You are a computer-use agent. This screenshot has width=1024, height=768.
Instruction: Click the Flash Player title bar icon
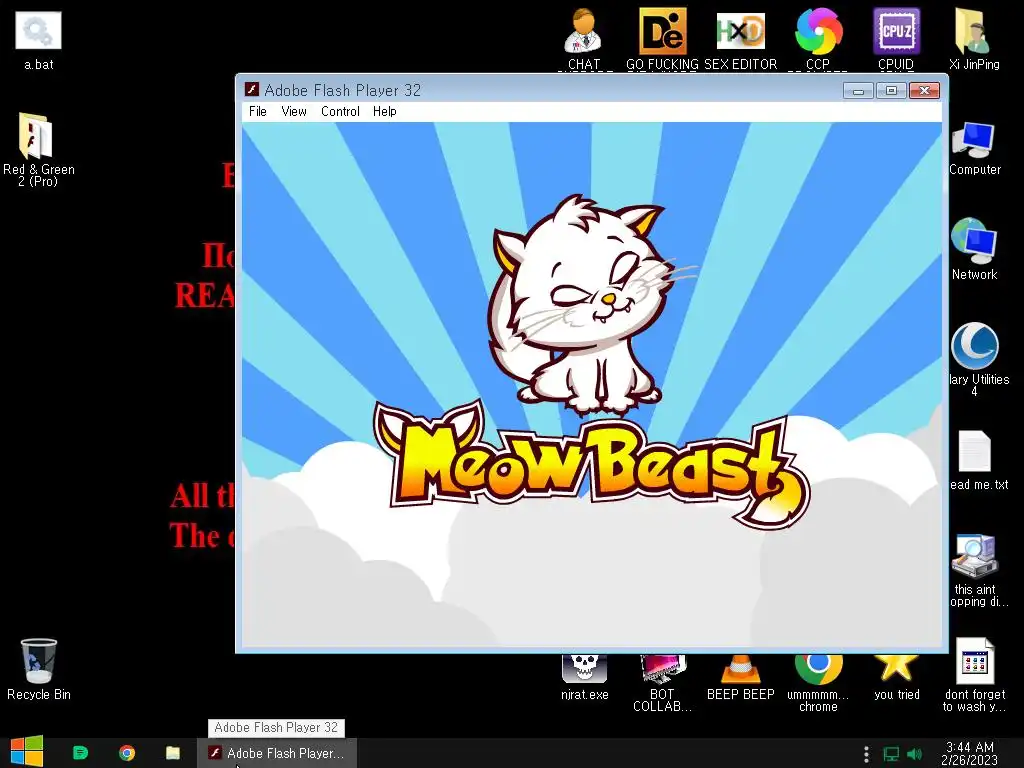[x=251, y=89]
